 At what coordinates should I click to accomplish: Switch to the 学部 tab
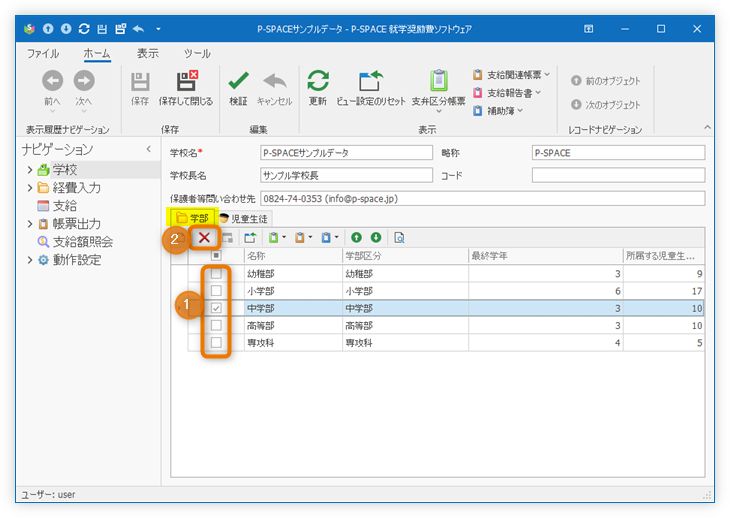(x=192, y=218)
